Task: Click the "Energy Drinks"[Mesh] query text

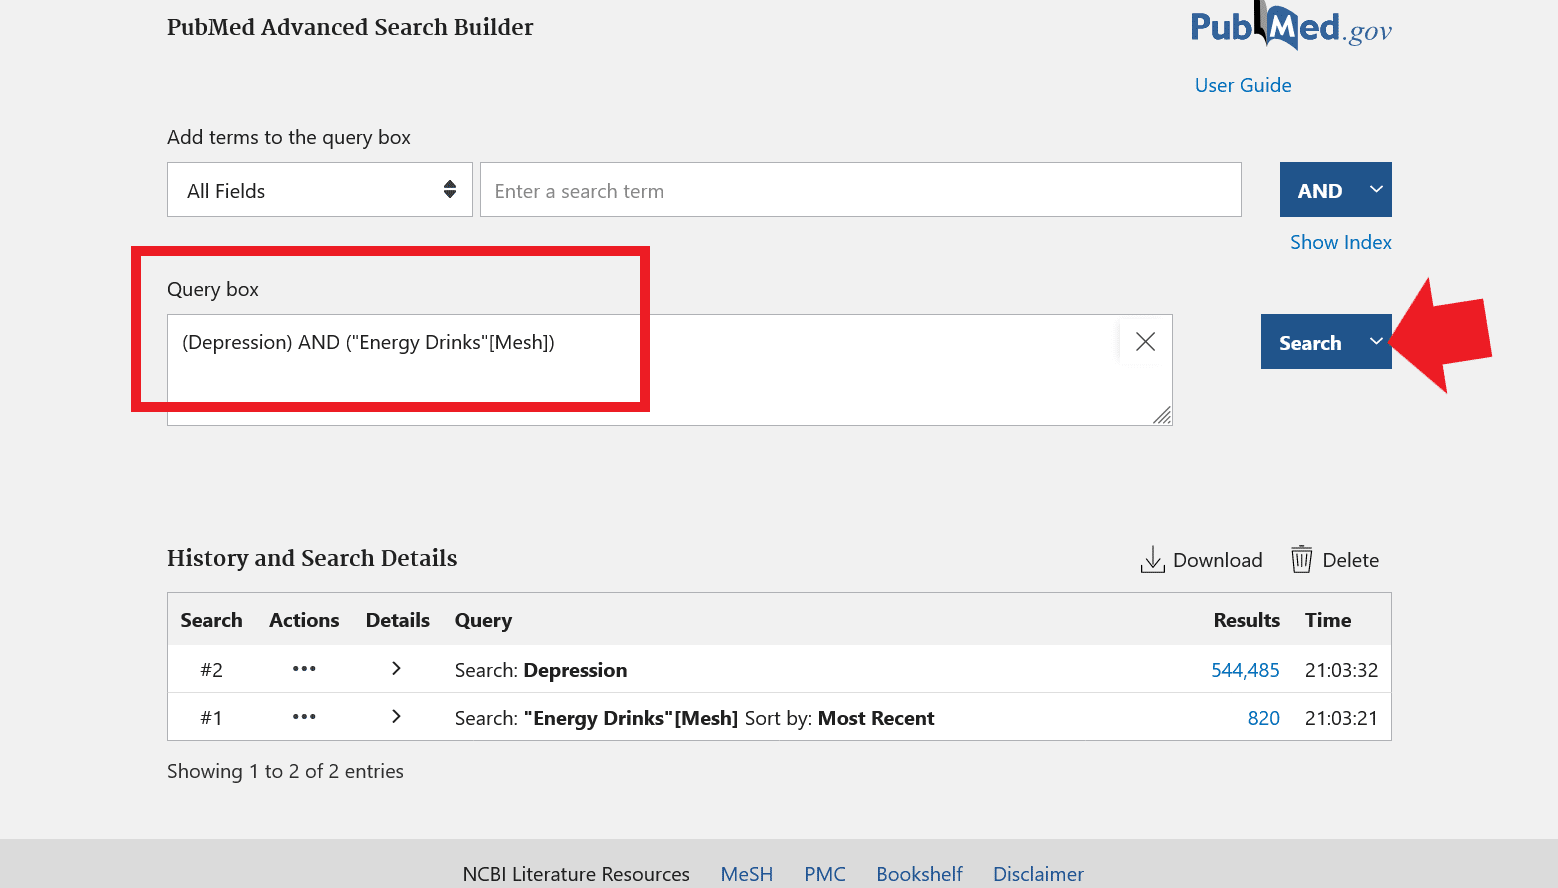Action: tap(631, 718)
